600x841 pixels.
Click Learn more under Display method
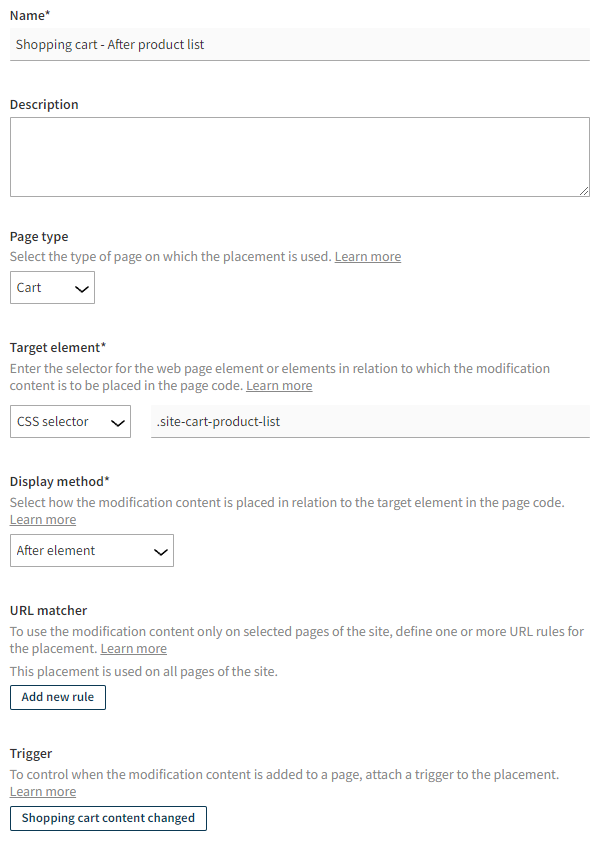[x=42, y=519]
